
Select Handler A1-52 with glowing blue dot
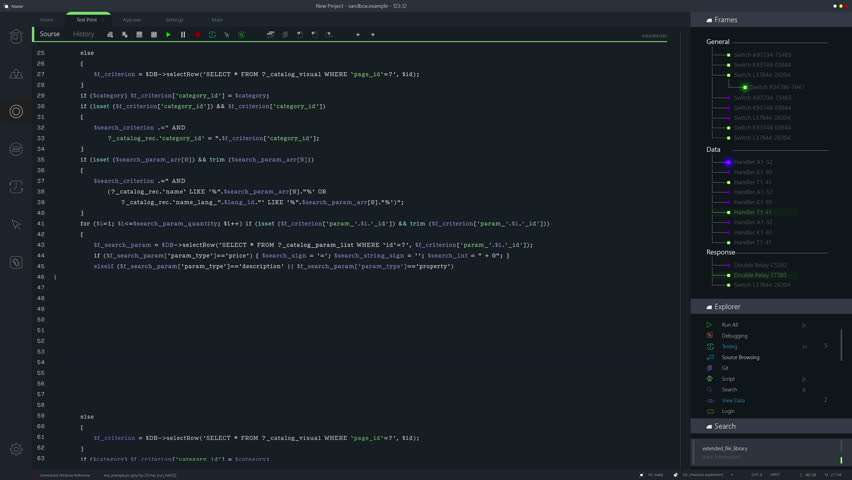753,162
